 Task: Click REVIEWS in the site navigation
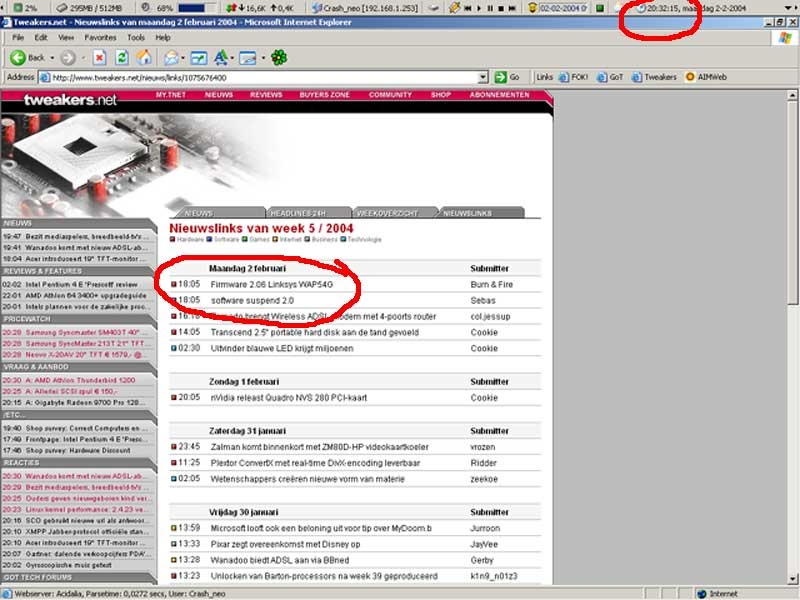coord(266,95)
